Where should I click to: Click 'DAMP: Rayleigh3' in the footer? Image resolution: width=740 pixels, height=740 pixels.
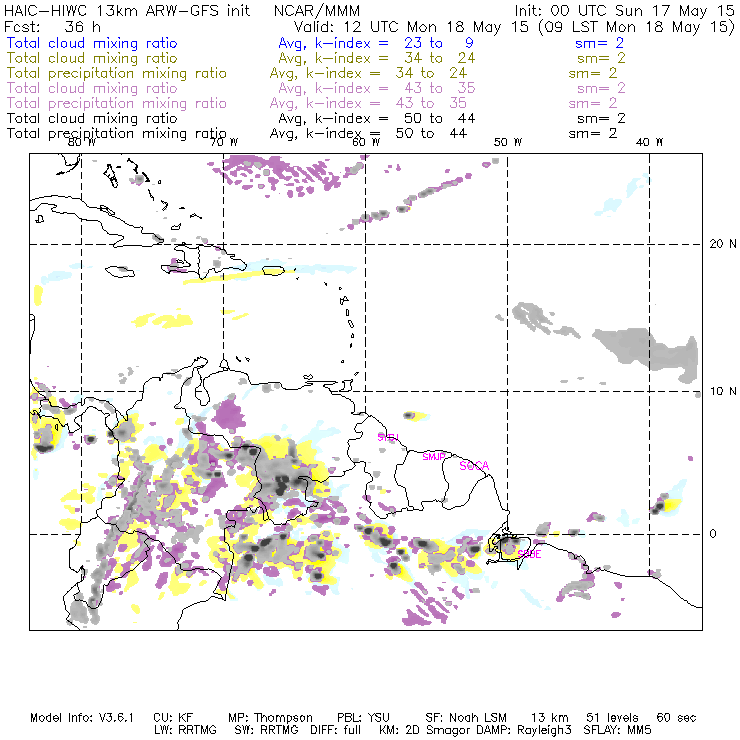click(524, 731)
